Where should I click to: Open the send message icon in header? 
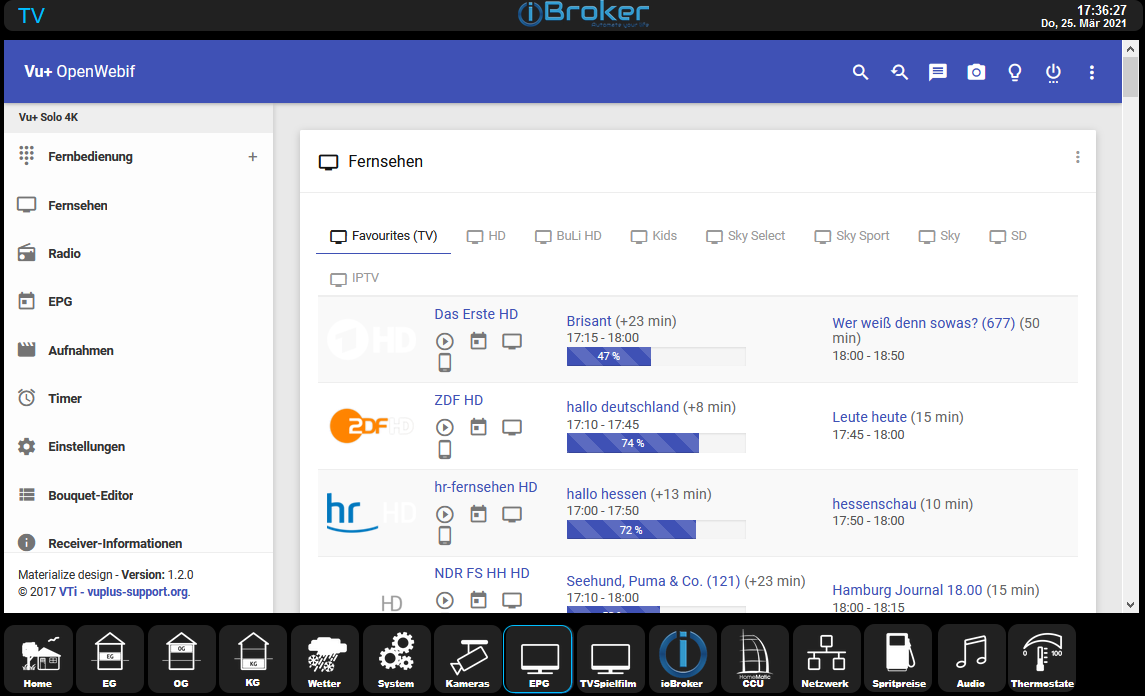938,72
